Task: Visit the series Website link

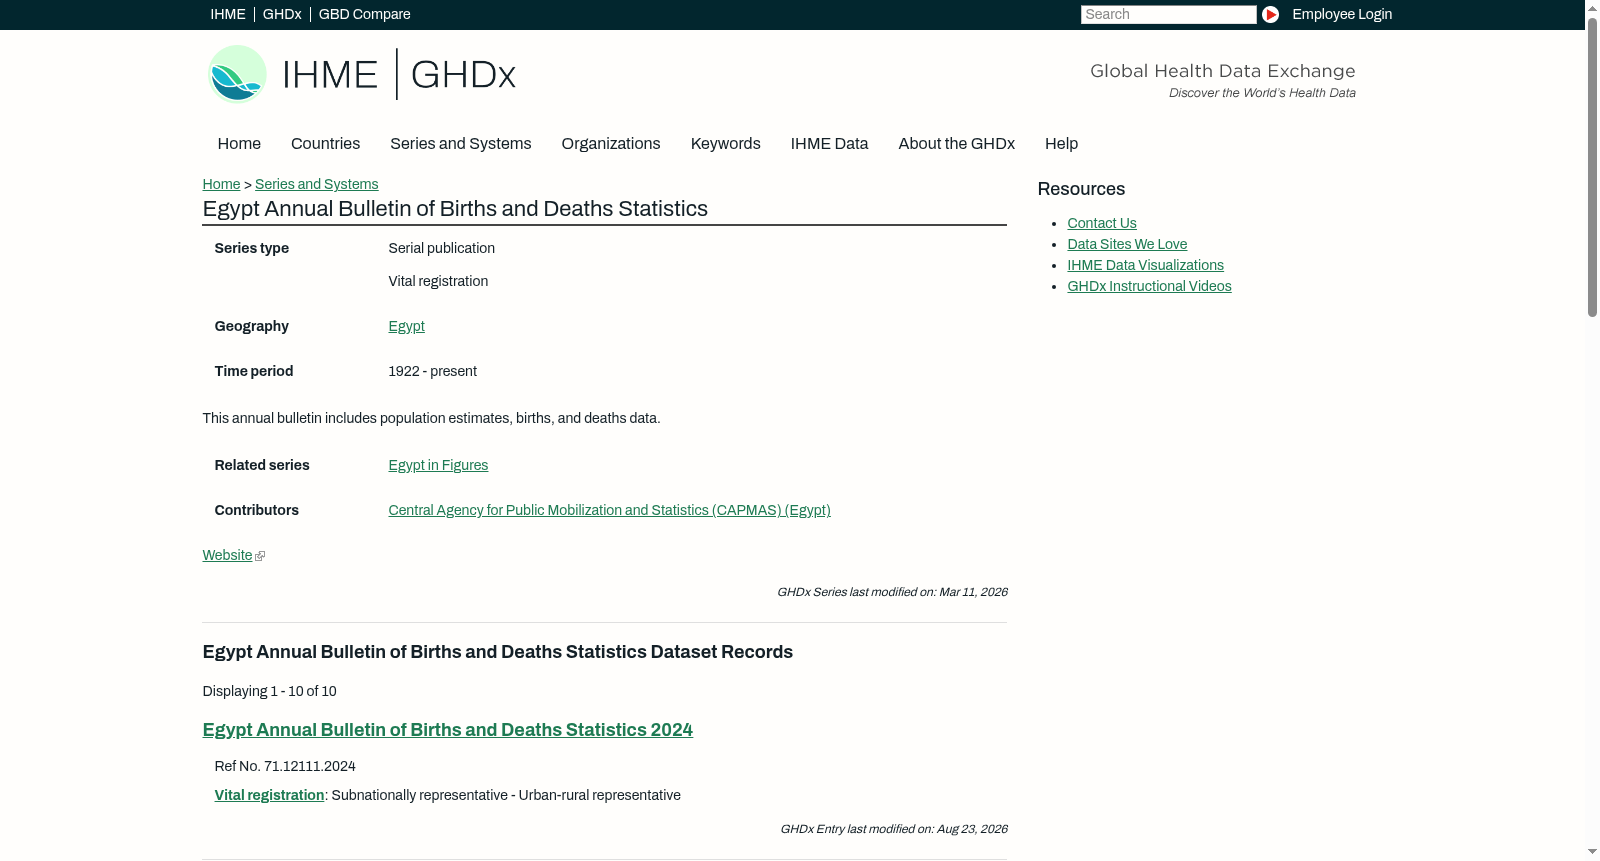Action: [227, 555]
